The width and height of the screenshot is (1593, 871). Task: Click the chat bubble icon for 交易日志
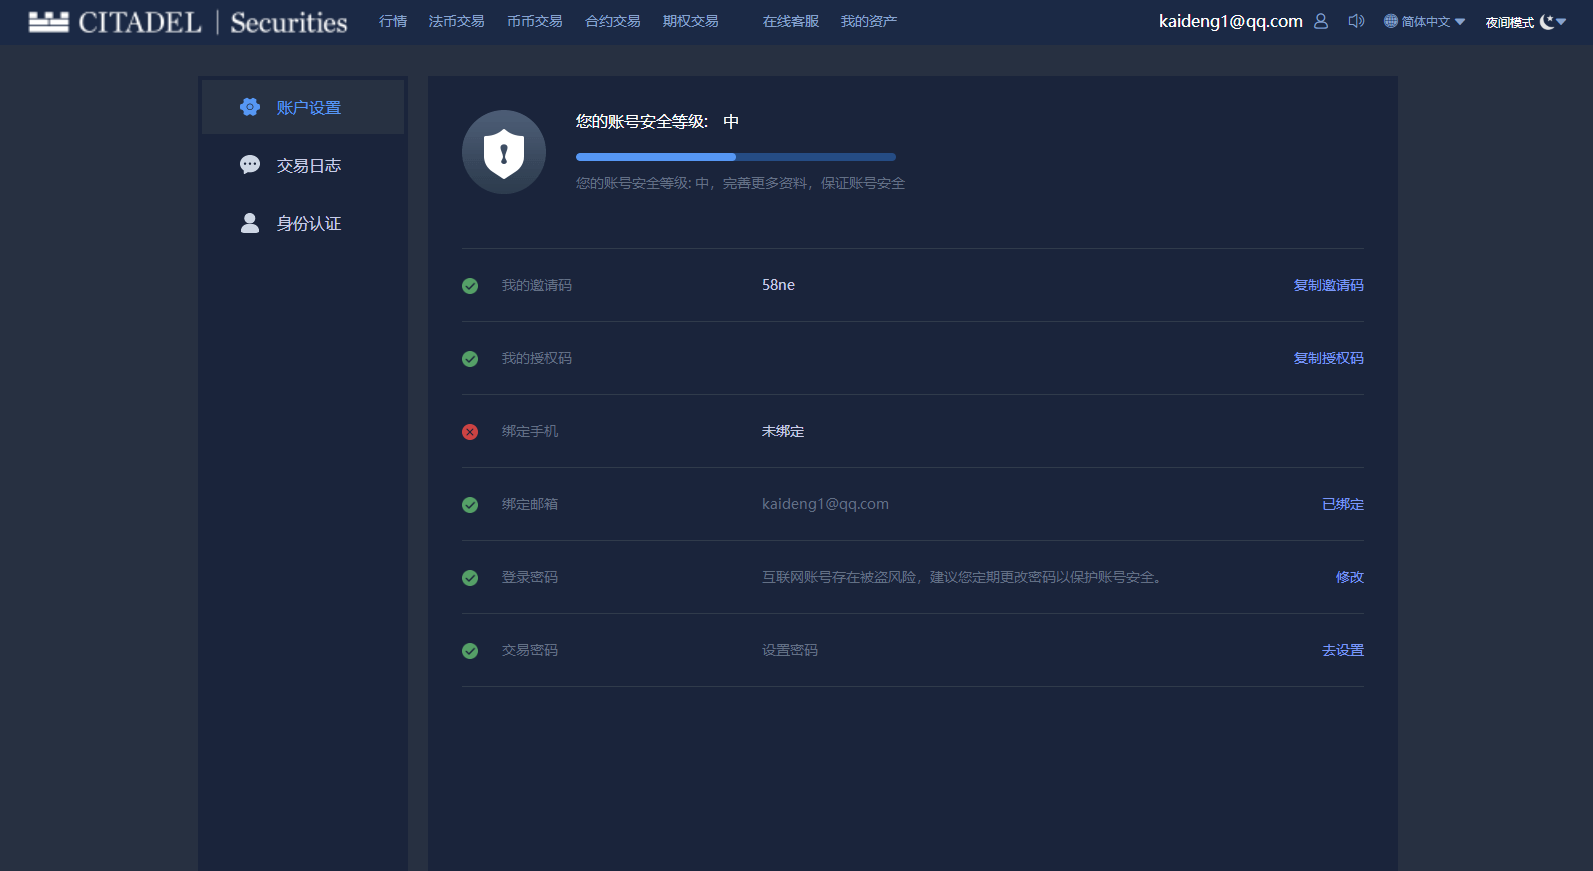[250, 165]
